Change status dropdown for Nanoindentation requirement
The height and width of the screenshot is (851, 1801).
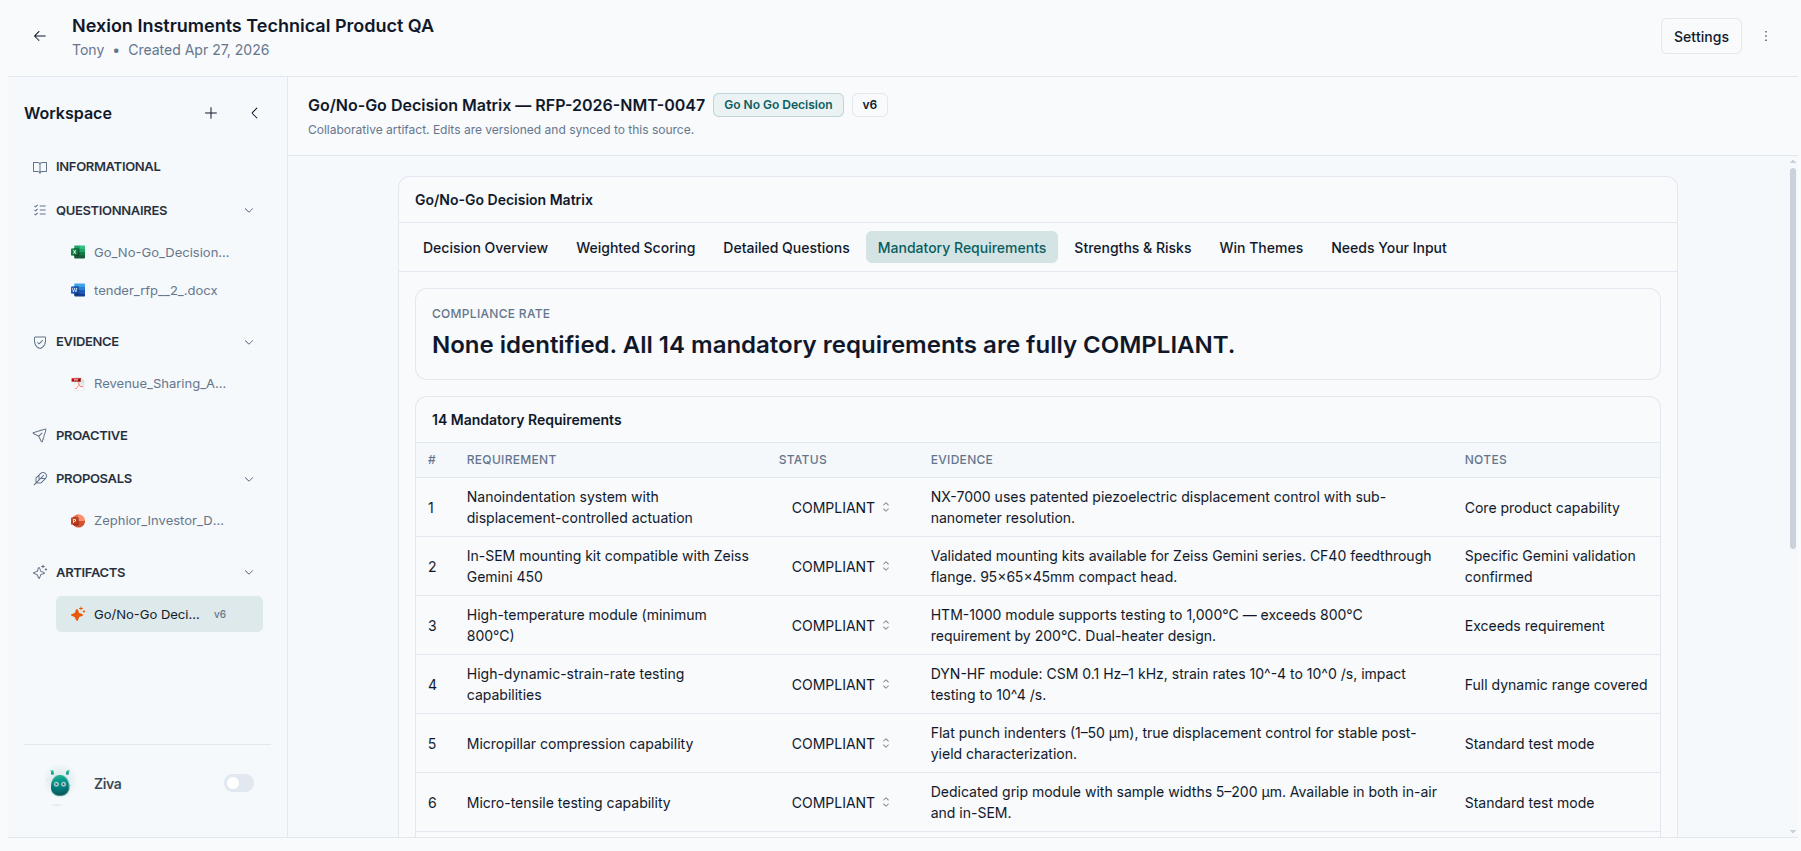840,508
